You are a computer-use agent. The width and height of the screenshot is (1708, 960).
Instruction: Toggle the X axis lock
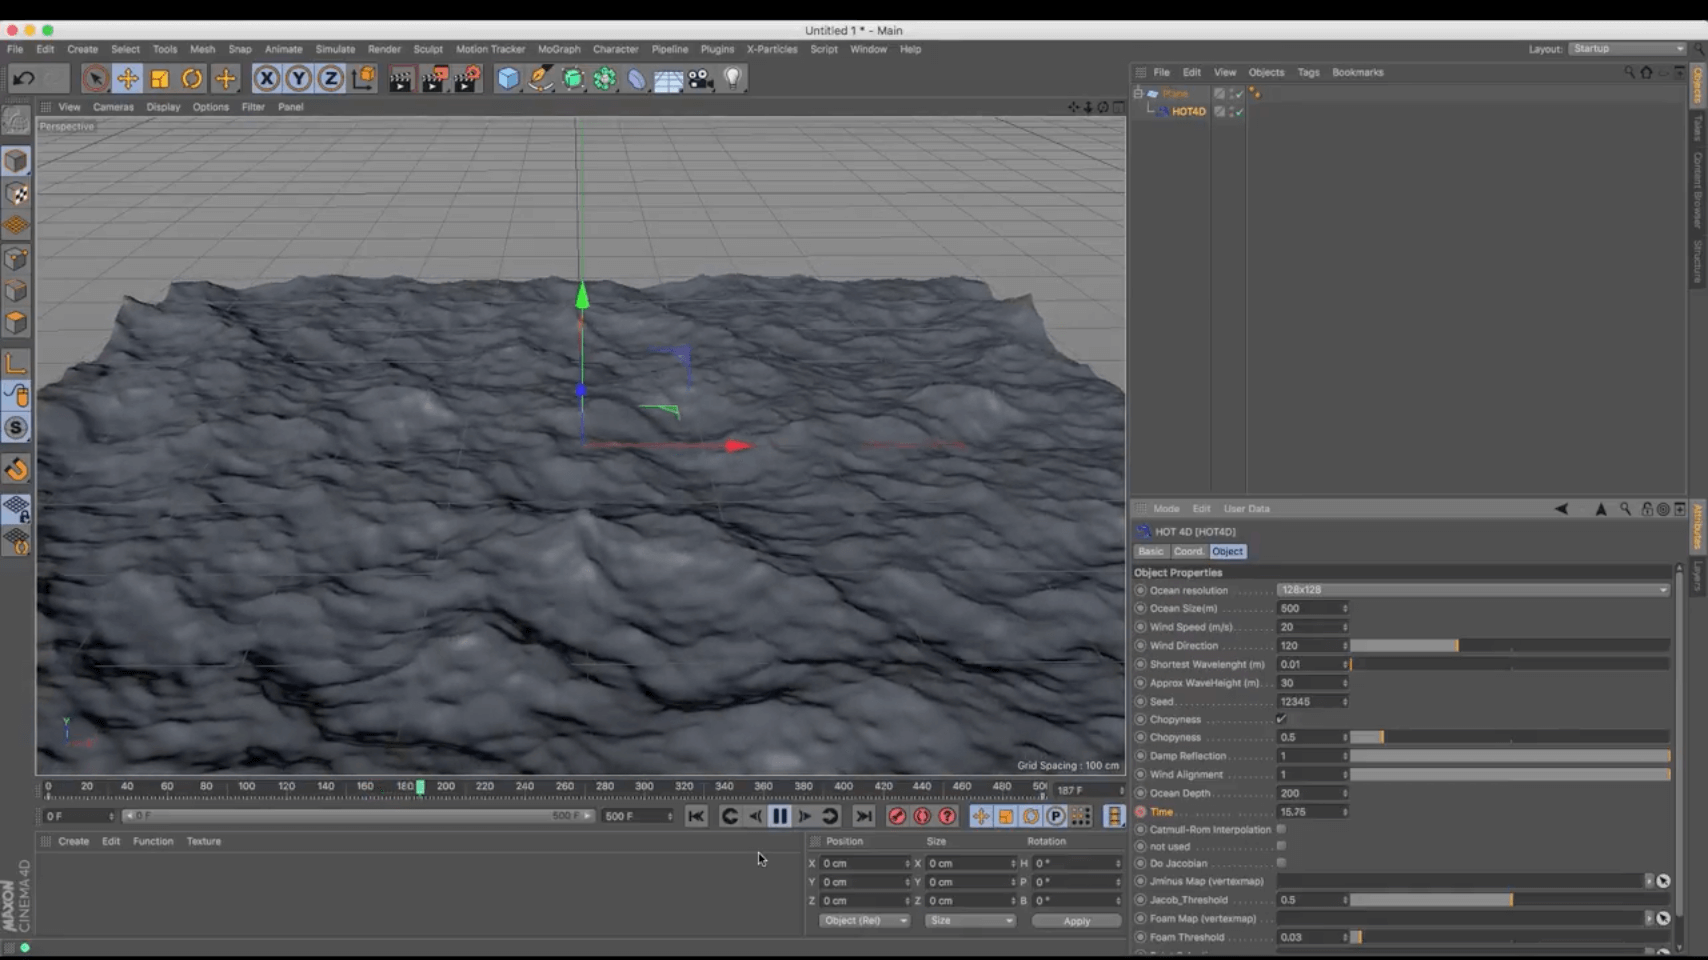266,78
